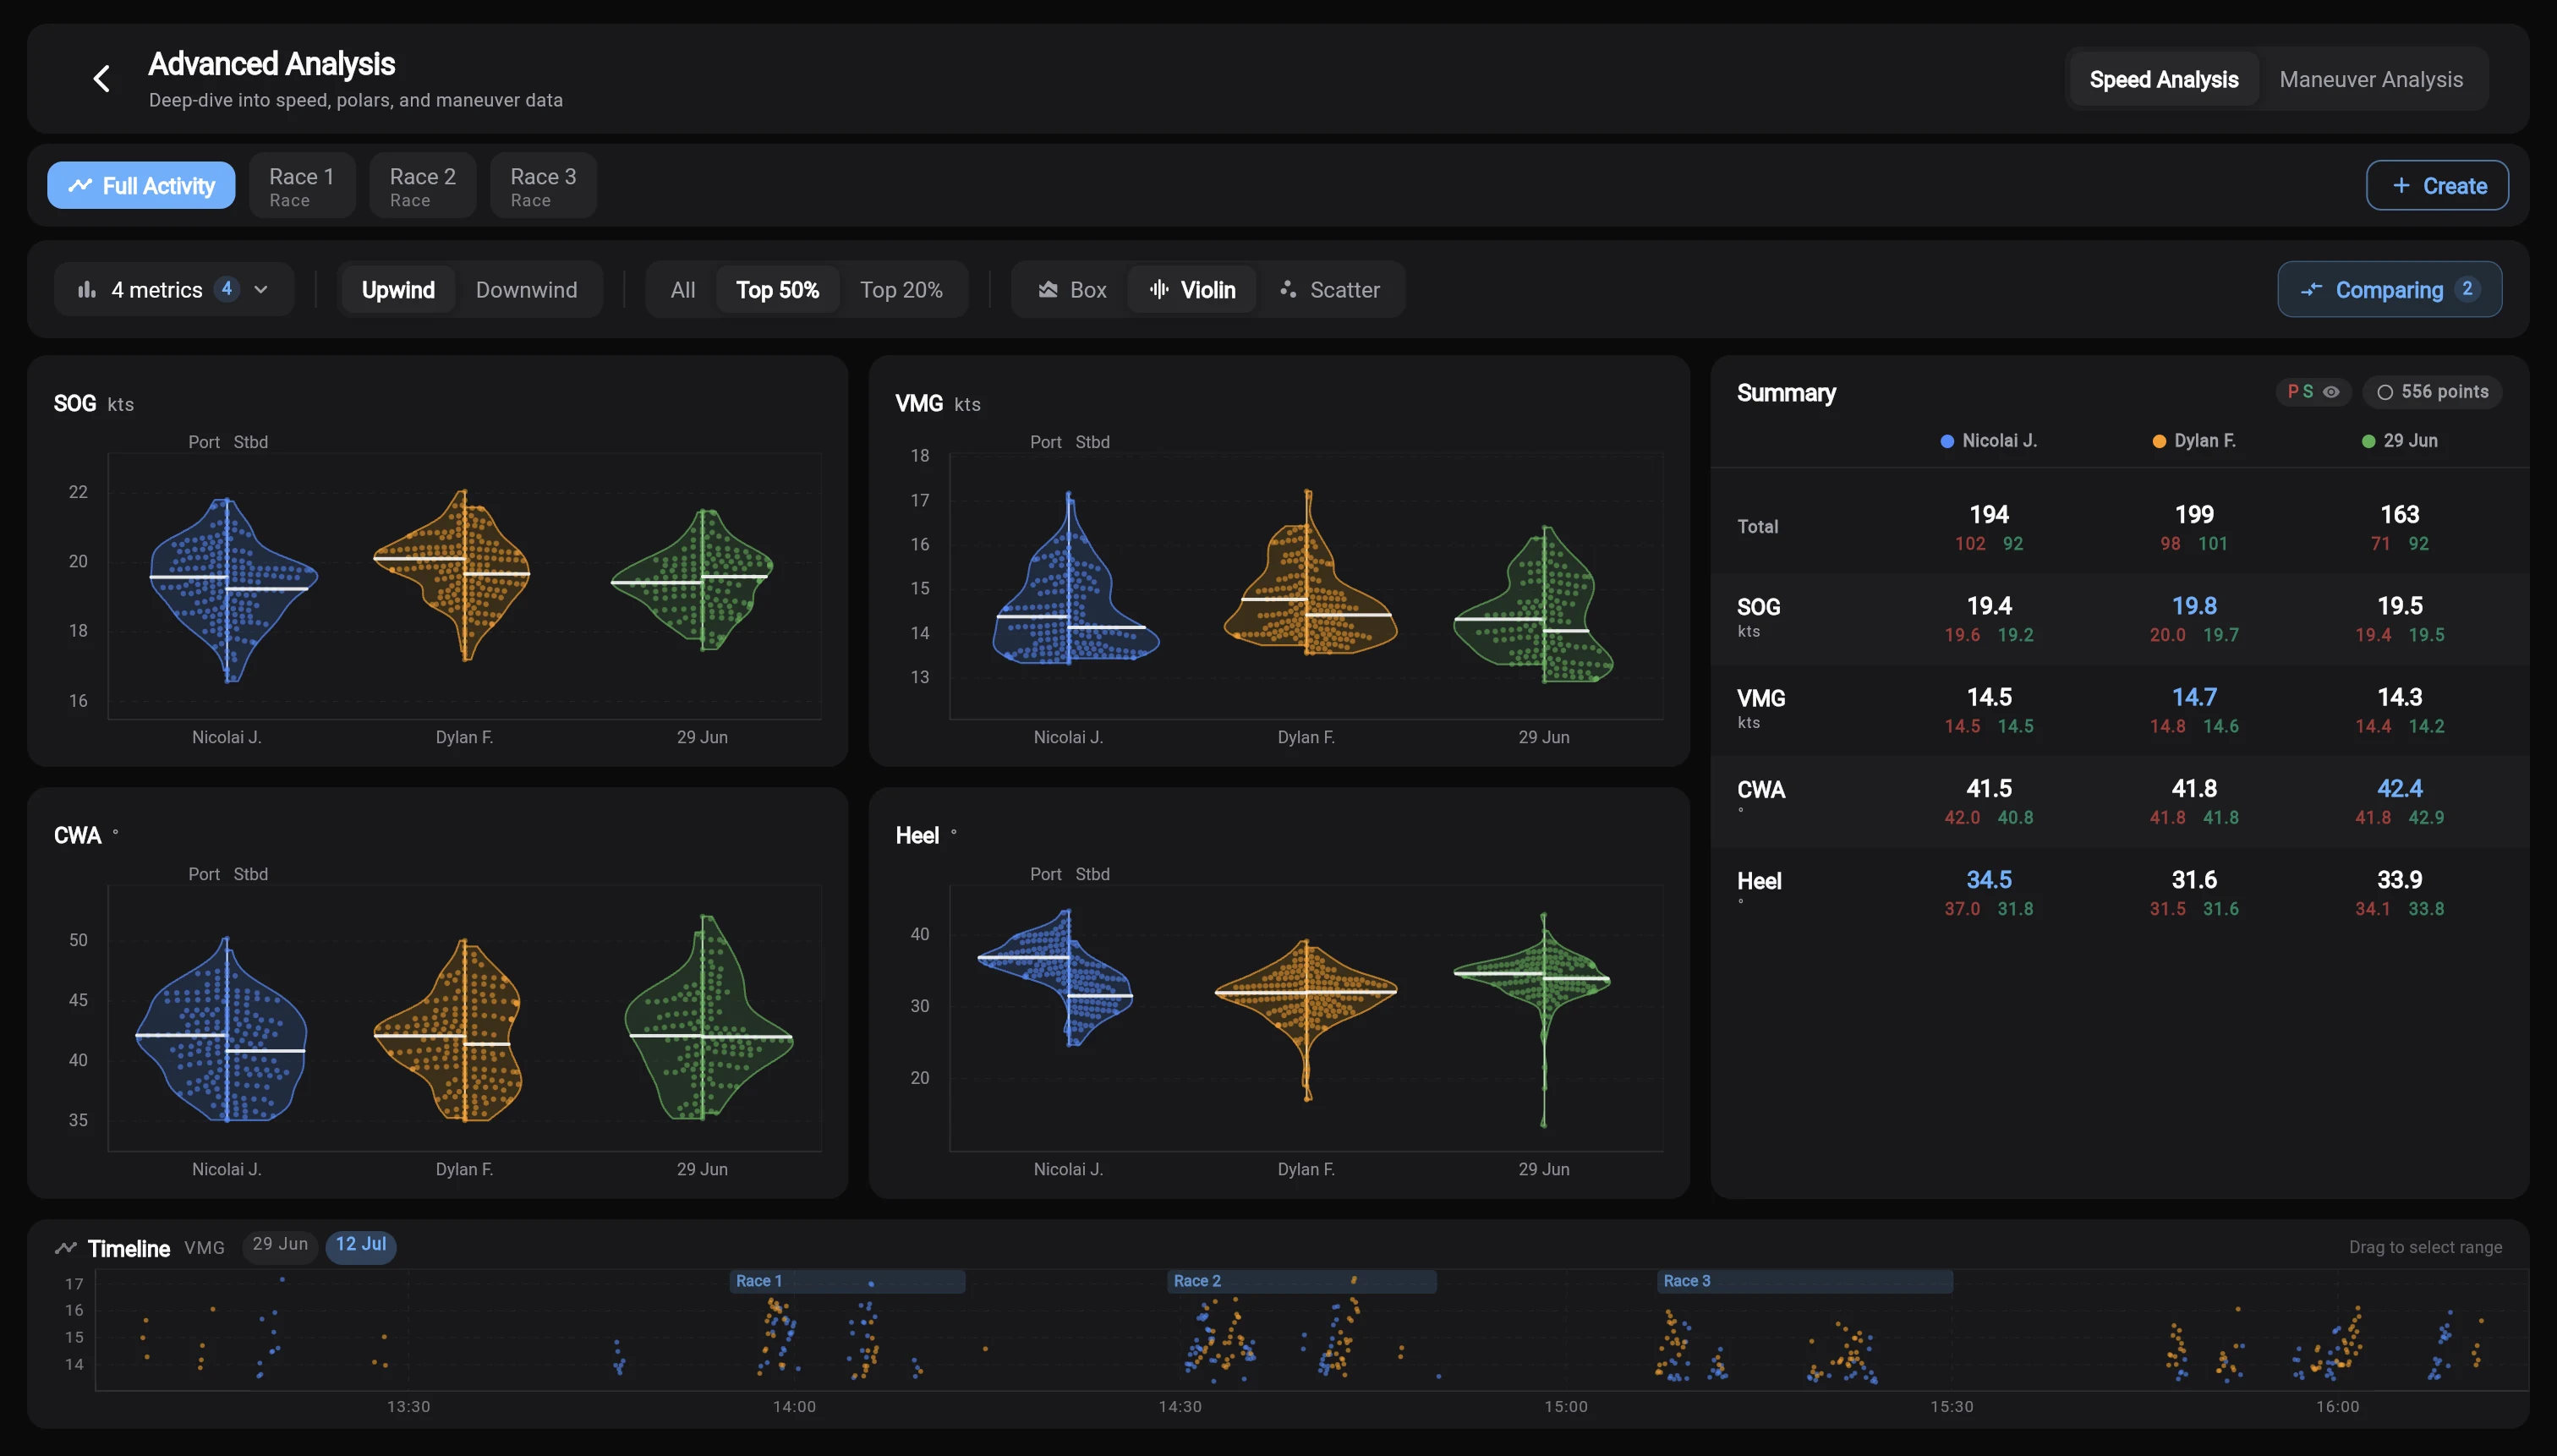Click the 34.5 Heel value
Viewport: 2557px width, 1456px height.
pos(1988,880)
